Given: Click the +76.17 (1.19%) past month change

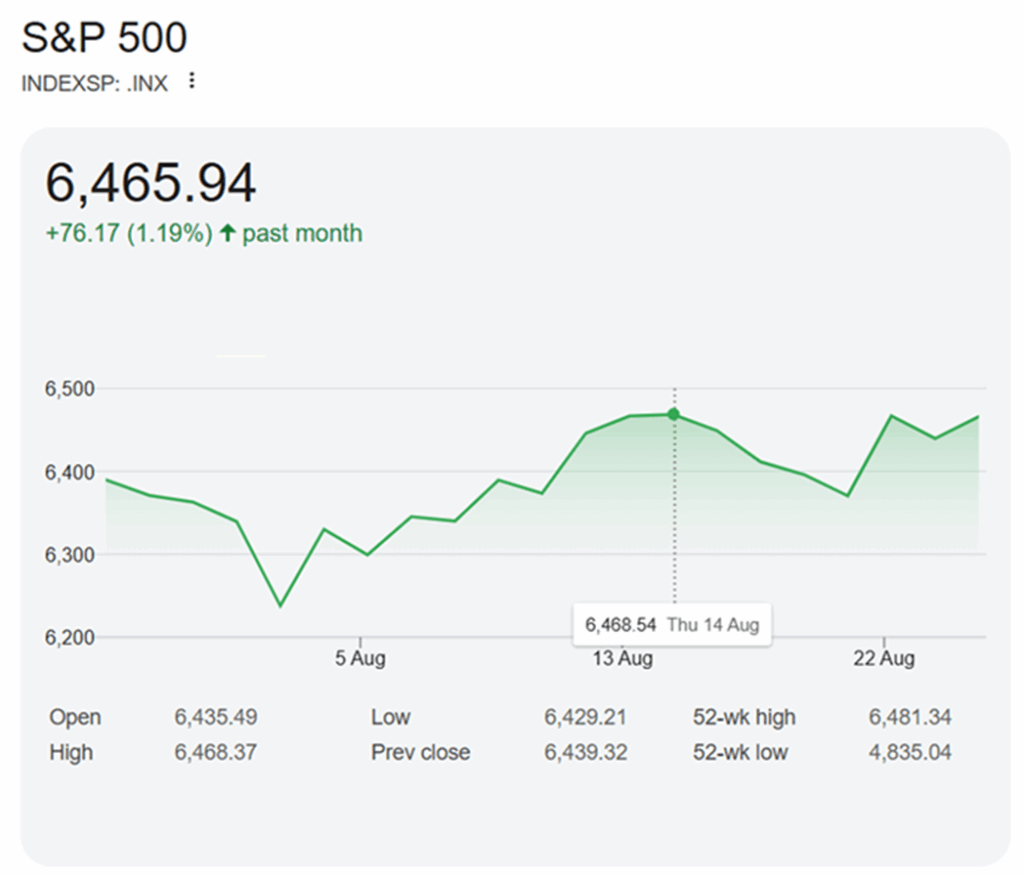Looking at the screenshot, I should 204,233.
